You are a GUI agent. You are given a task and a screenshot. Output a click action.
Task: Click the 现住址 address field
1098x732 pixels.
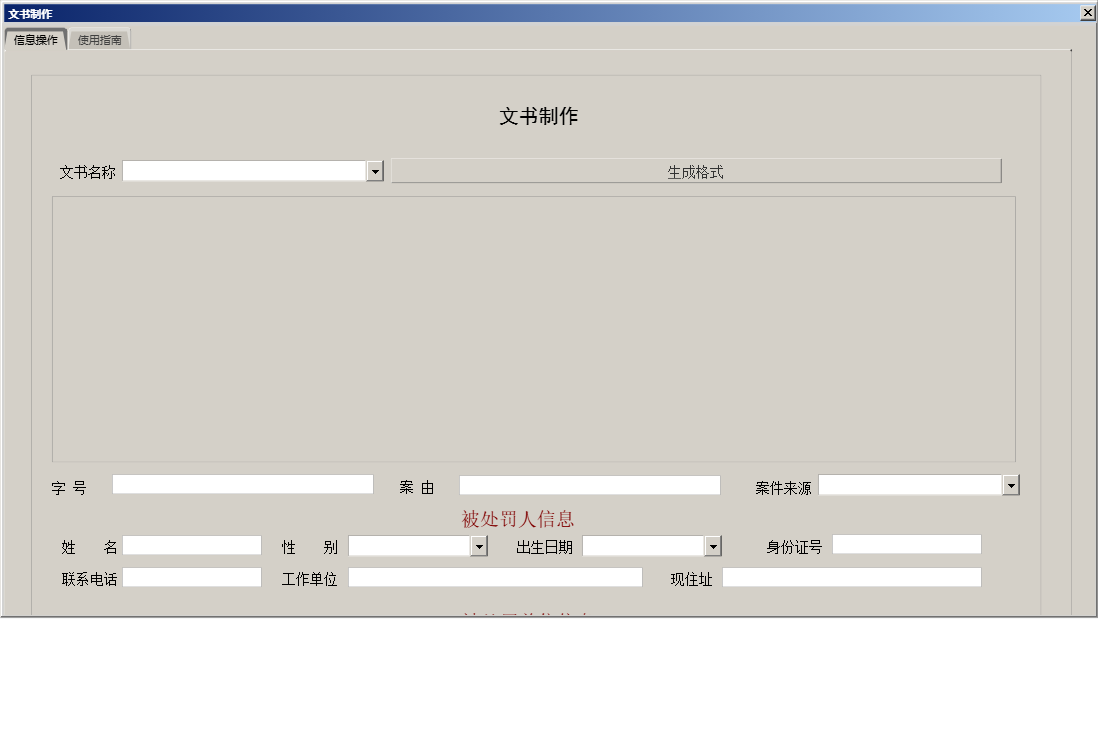click(850, 577)
